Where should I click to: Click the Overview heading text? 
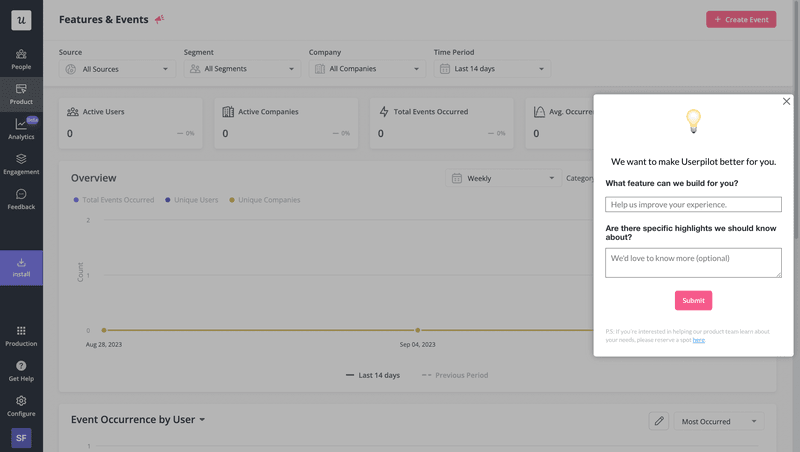point(93,178)
